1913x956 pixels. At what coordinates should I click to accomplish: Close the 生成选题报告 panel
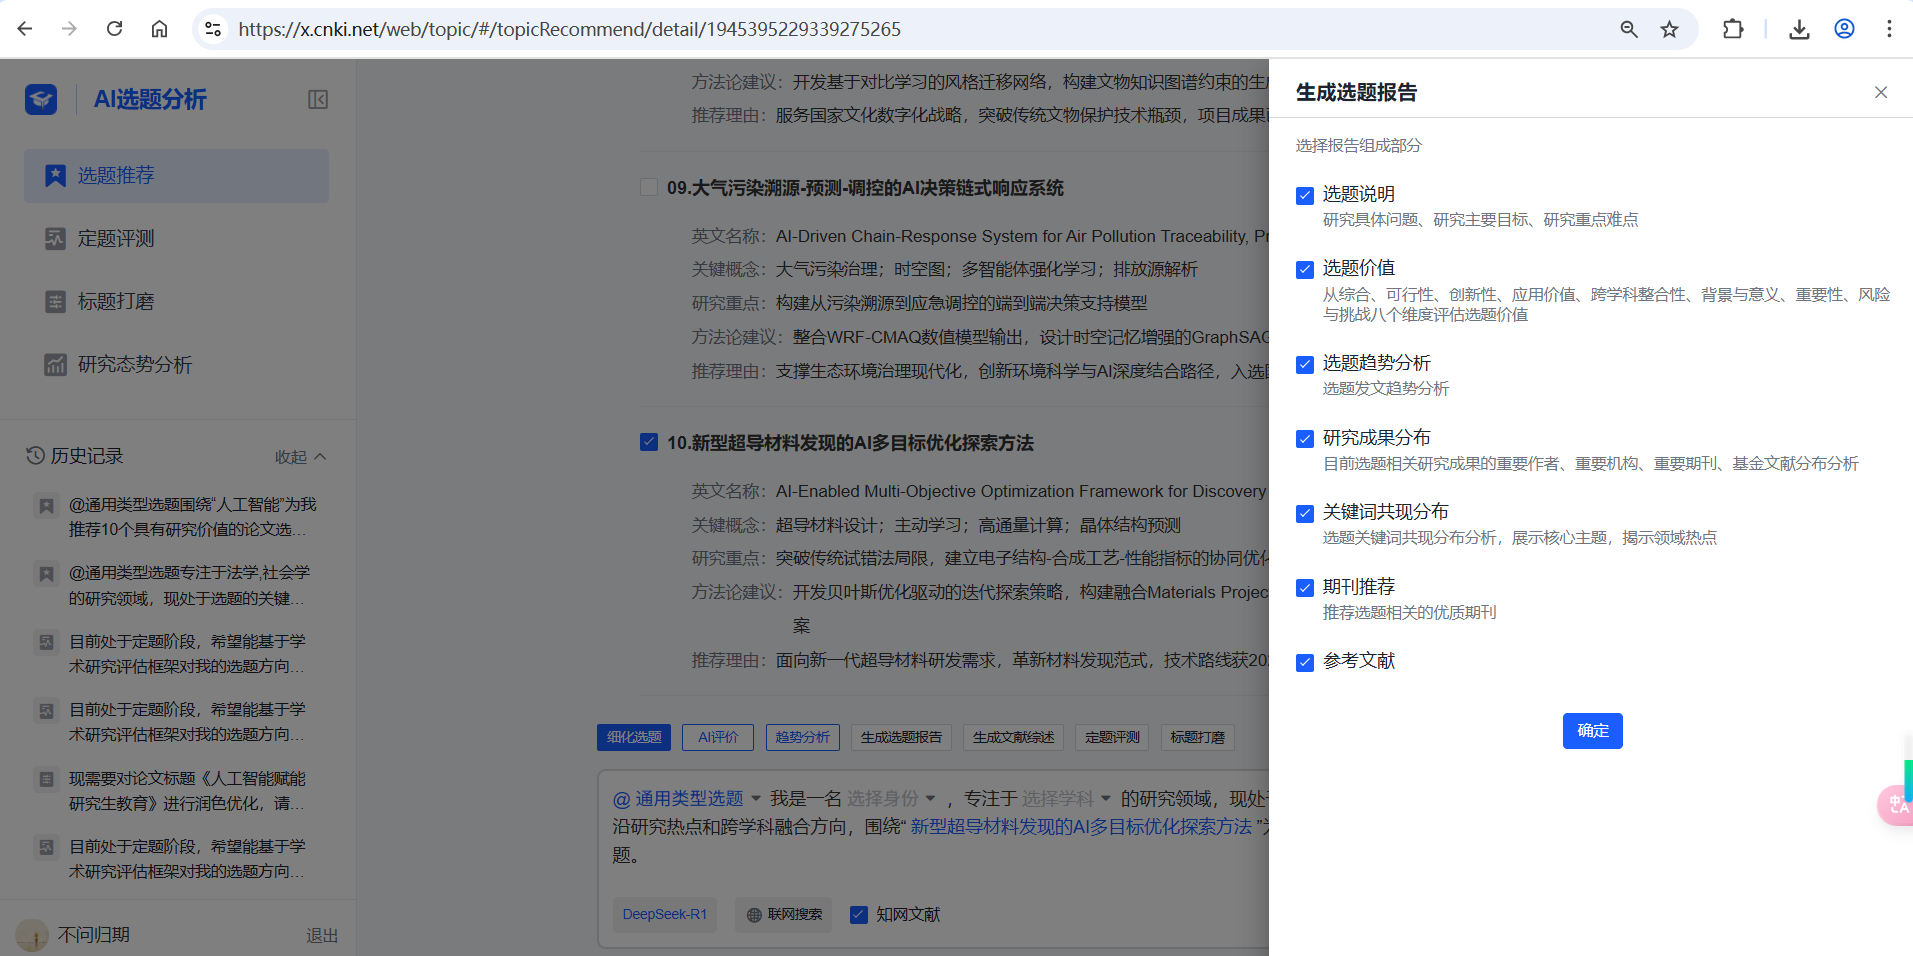(x=1880, y=92)
